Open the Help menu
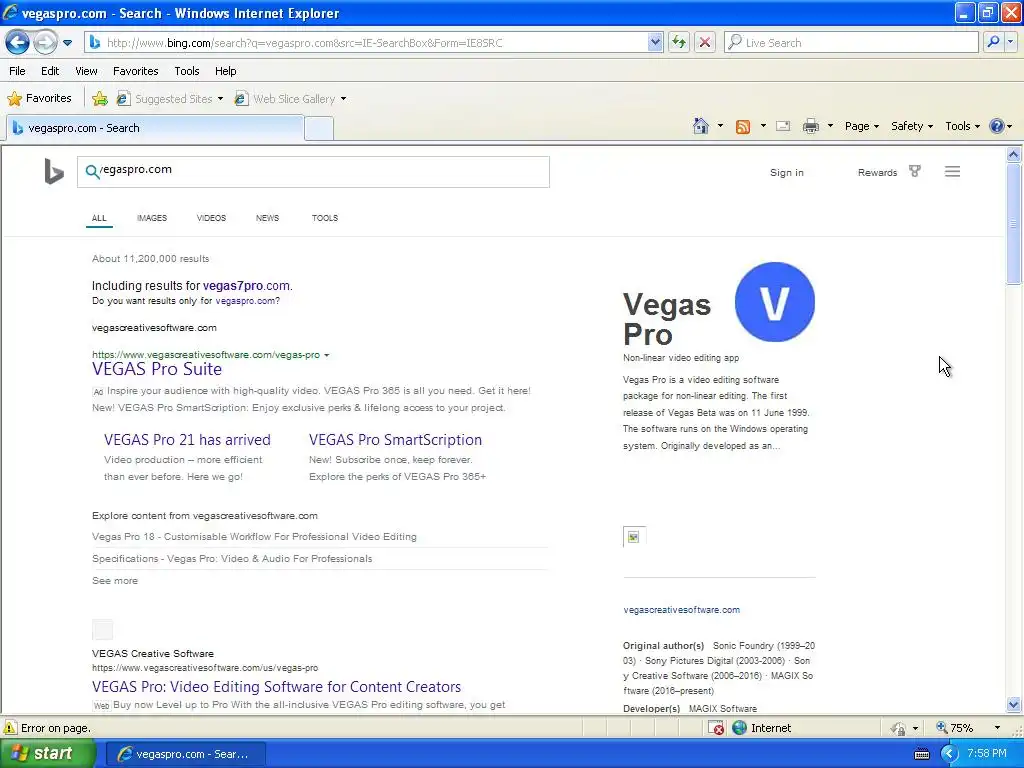The width and height of the screenshot is (1024, 768). point(225,71)
